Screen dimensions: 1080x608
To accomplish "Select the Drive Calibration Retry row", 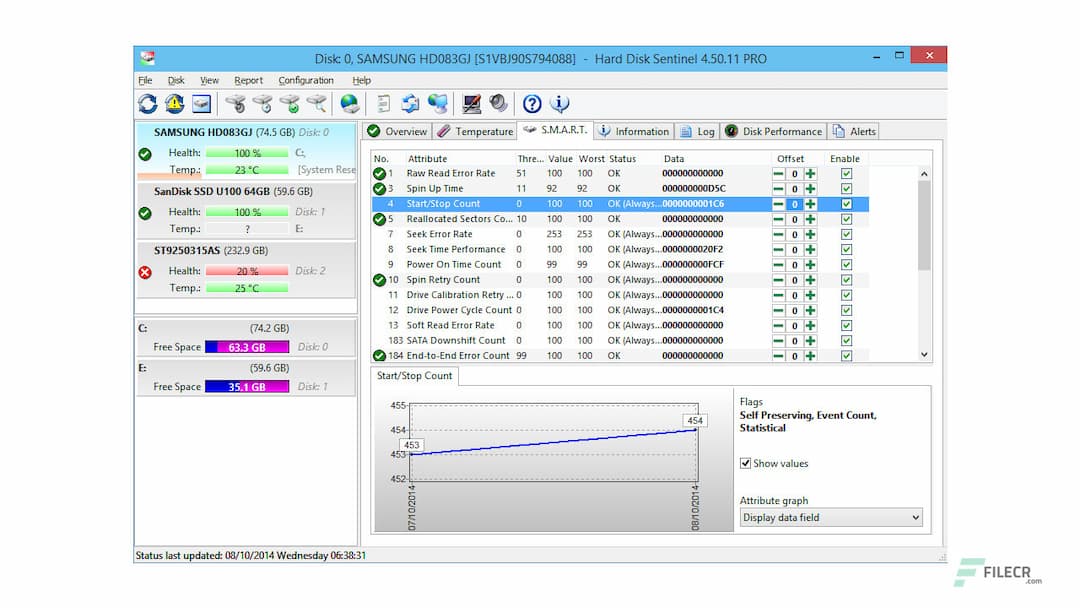I will [620, 295].
